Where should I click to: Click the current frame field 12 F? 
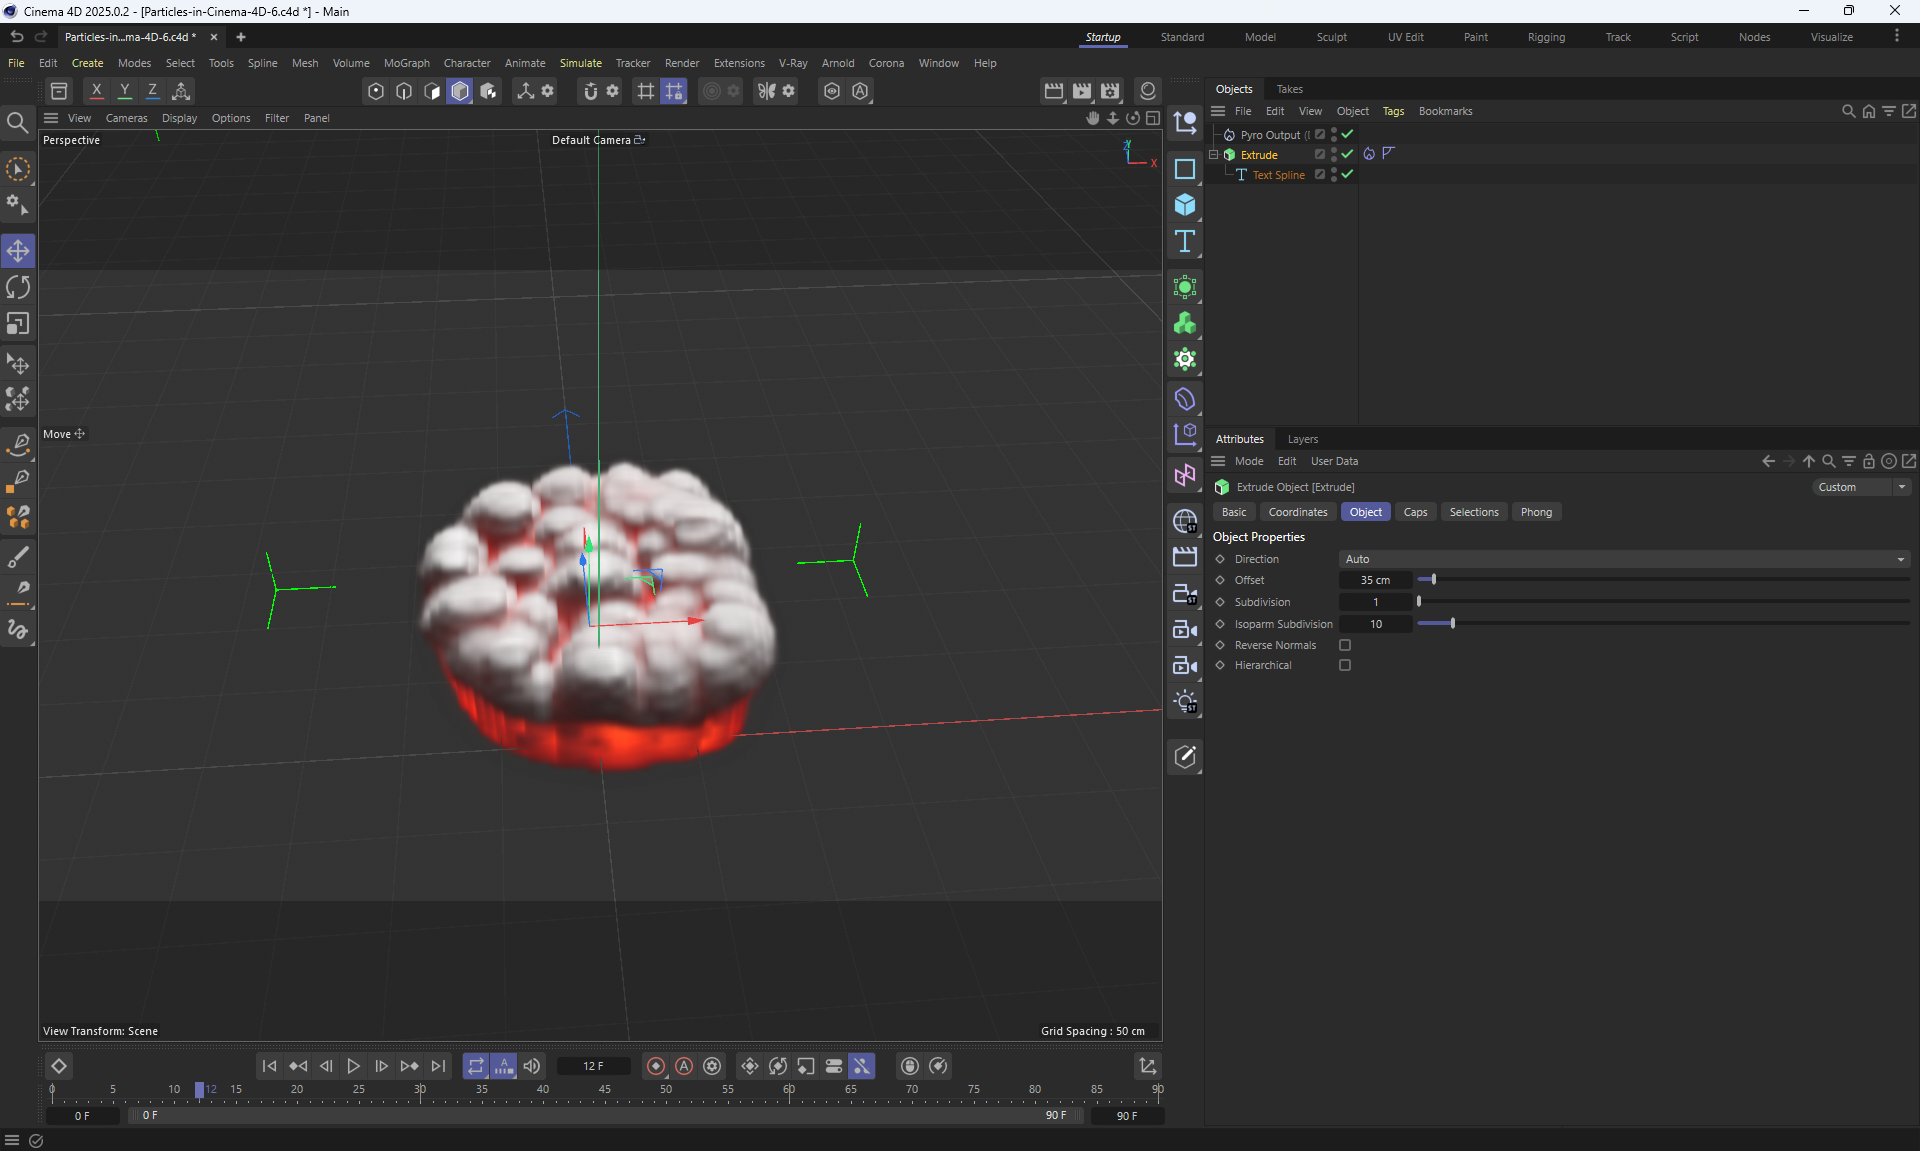tap(593, 1066)
